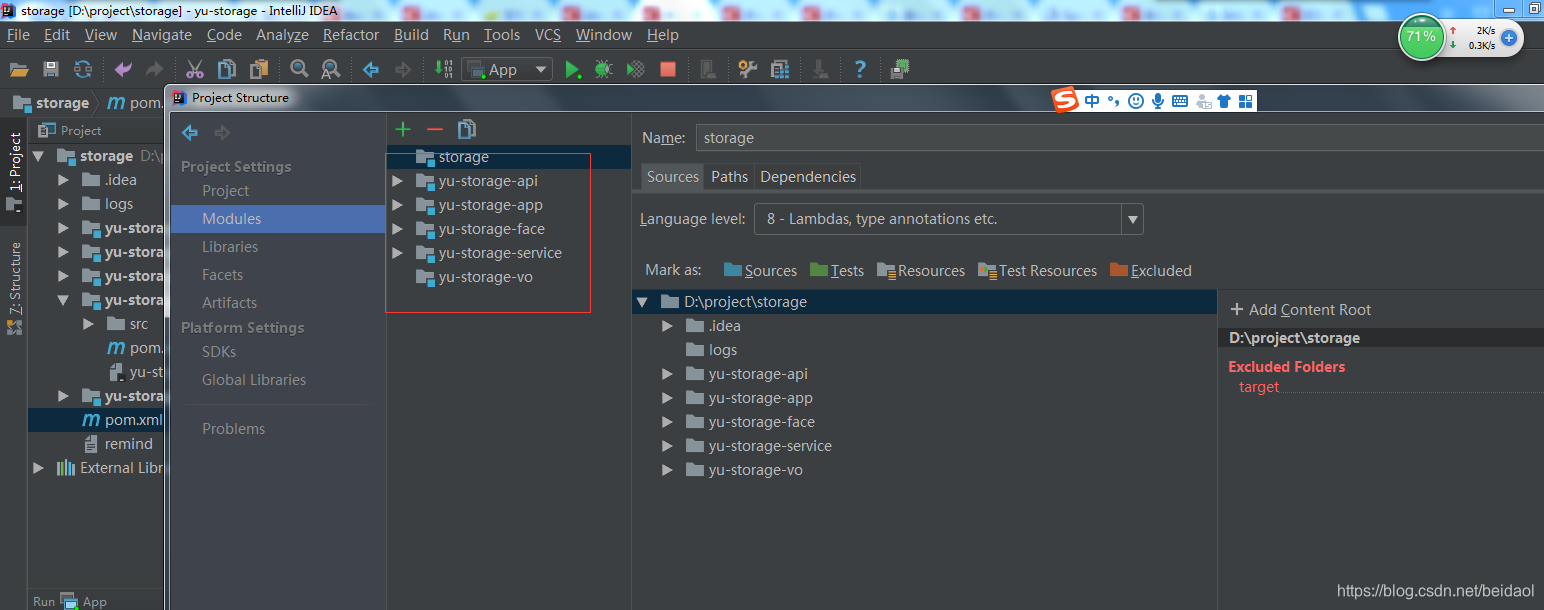Click the Sogou emoji smiley icon

1136,101
